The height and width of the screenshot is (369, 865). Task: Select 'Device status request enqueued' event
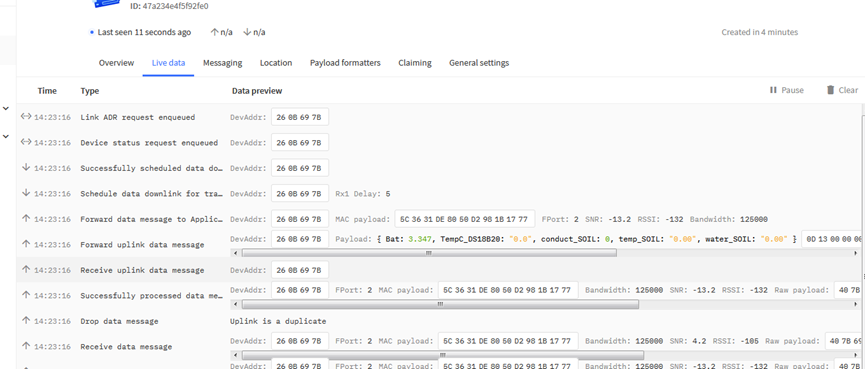click(149, 142)
